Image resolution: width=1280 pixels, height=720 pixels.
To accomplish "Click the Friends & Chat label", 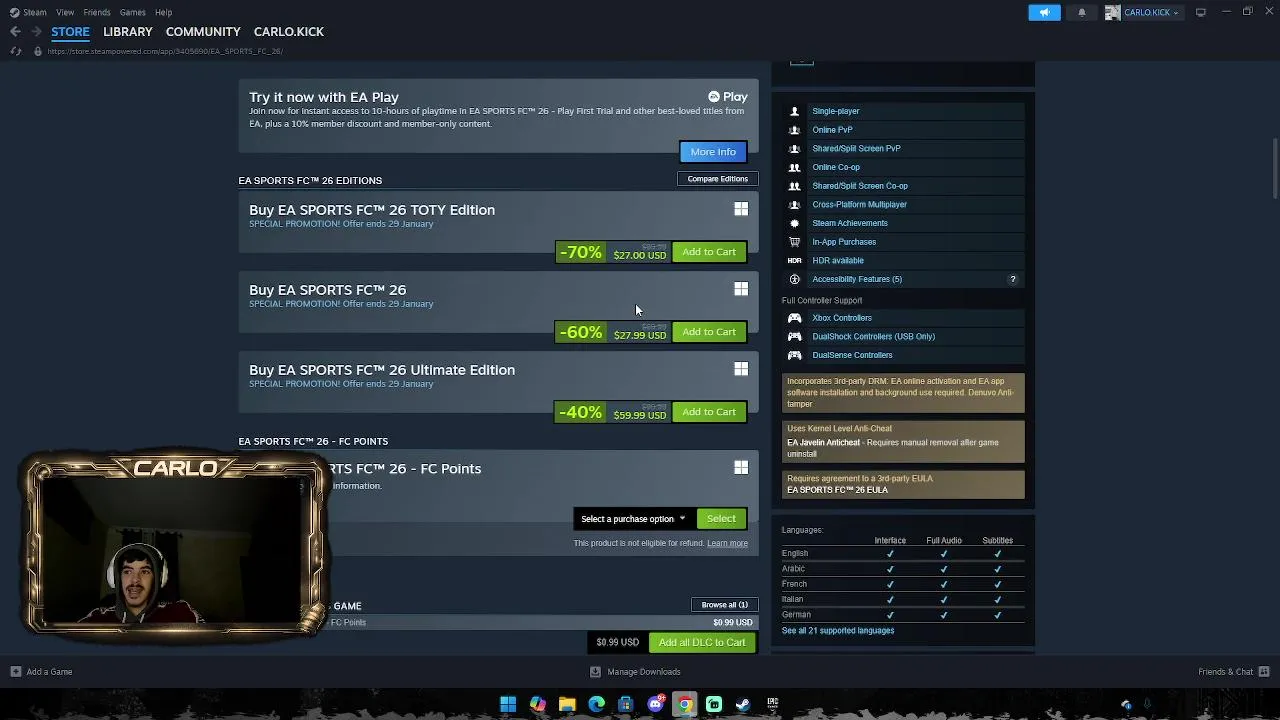I will (x=1225, y=672).
